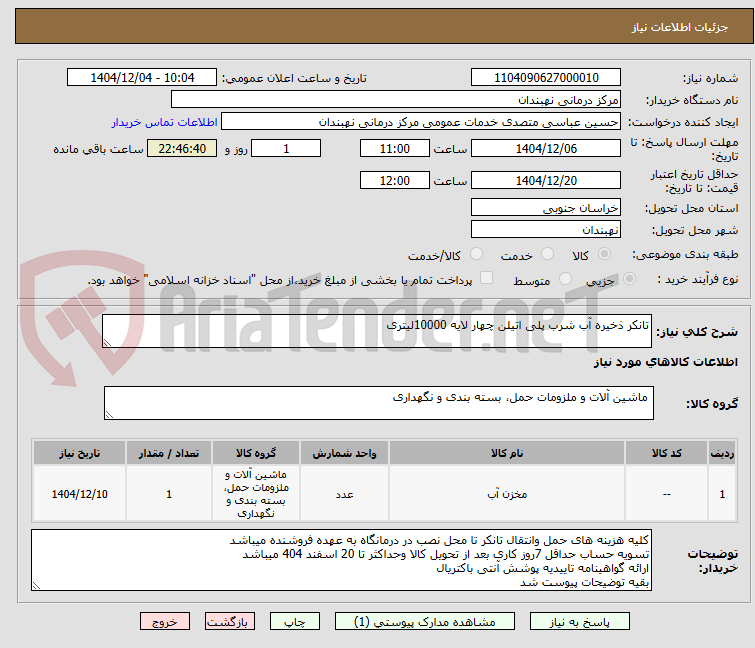Click the نام کالا column header

pyautogui.click(x=507, y=453)
